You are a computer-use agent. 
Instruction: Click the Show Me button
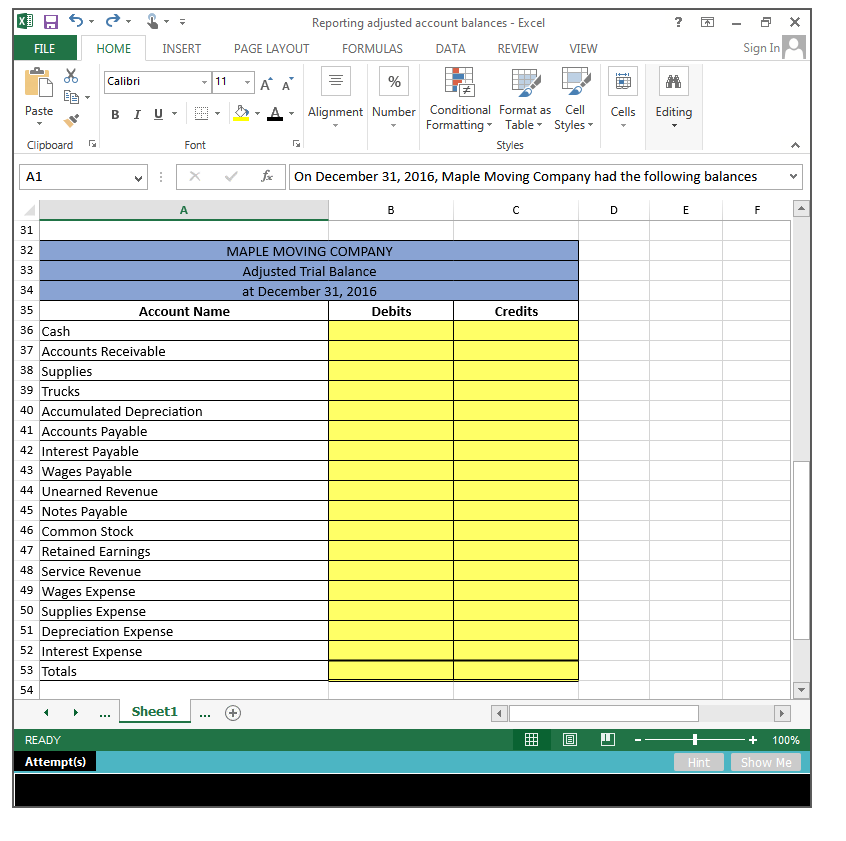point(766,762)
